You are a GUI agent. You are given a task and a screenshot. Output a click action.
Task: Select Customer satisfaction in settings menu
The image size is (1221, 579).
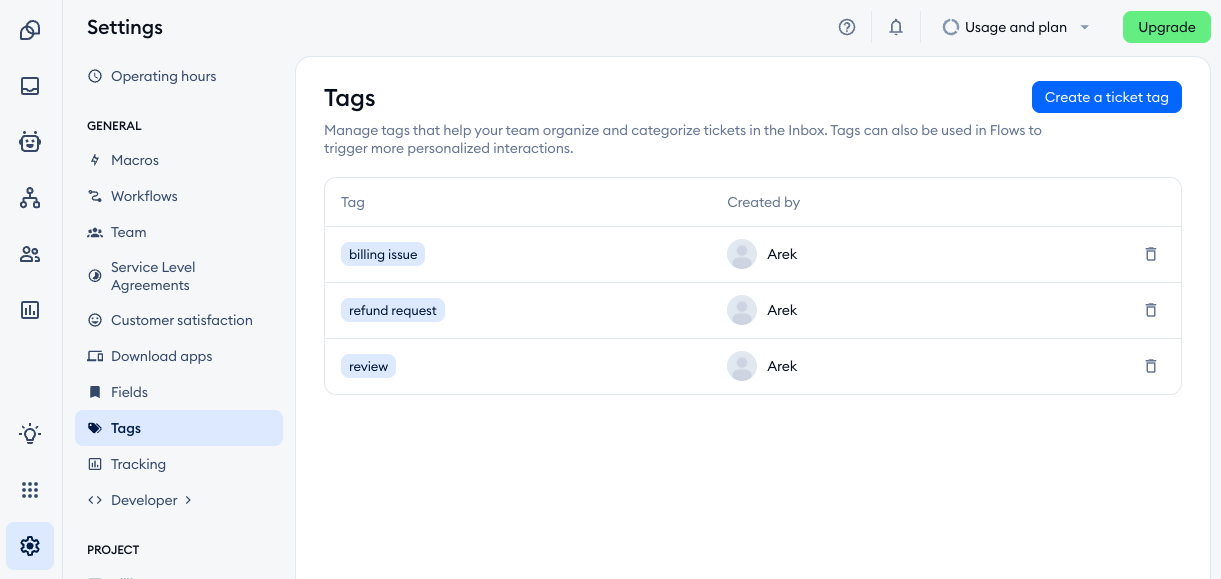coord(181,320)
